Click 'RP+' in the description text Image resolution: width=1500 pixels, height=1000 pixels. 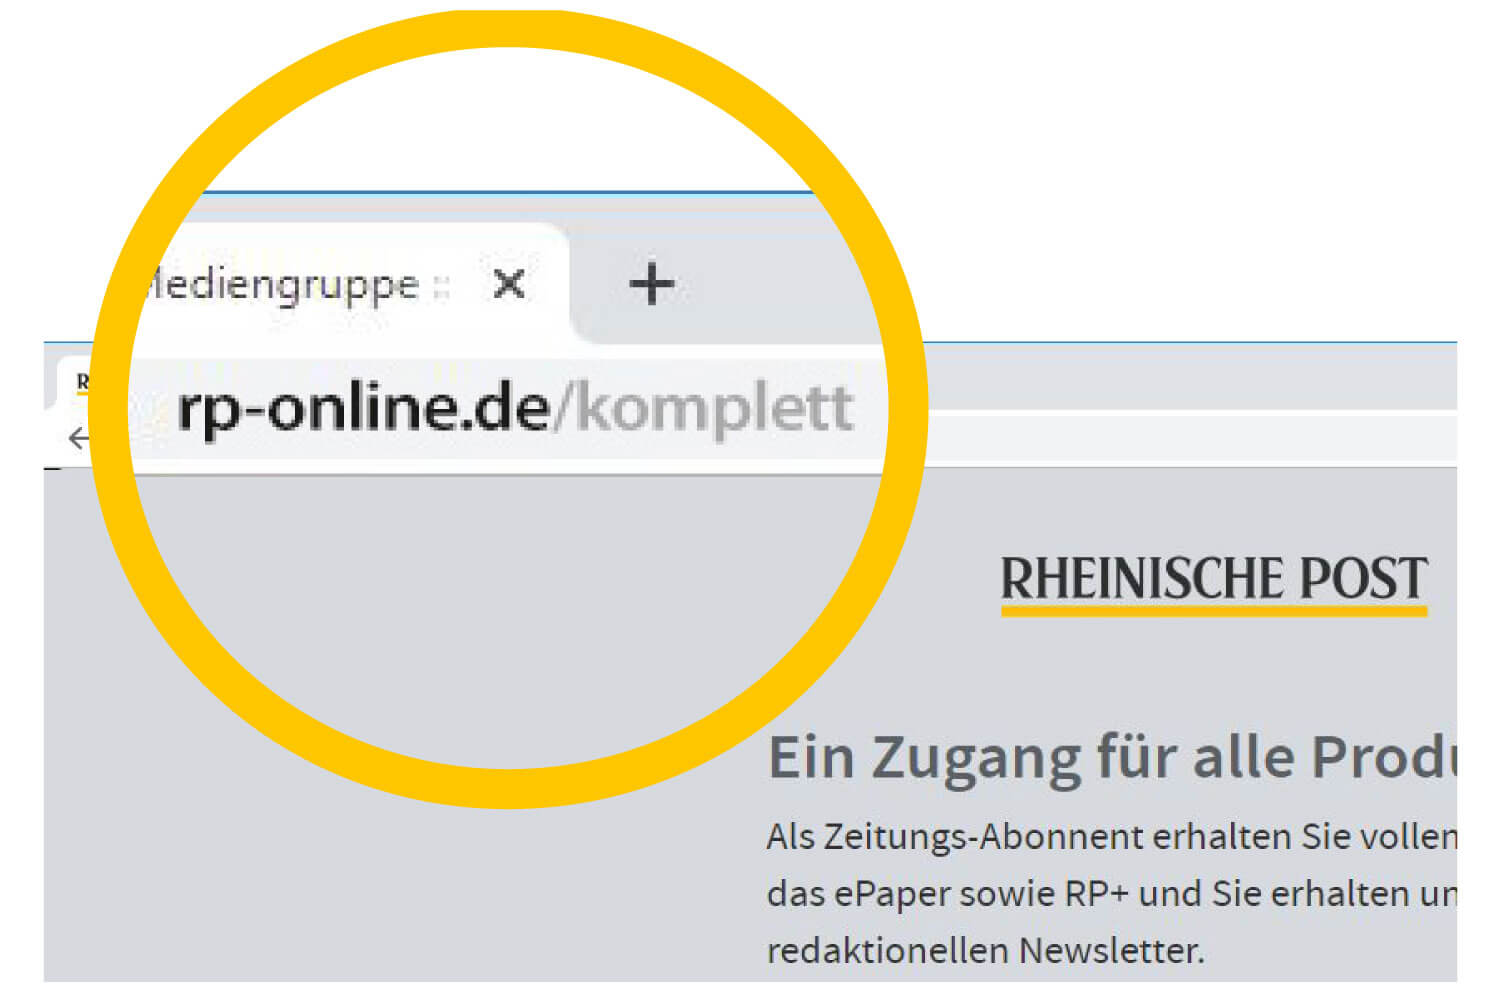tap(1095, 893)
